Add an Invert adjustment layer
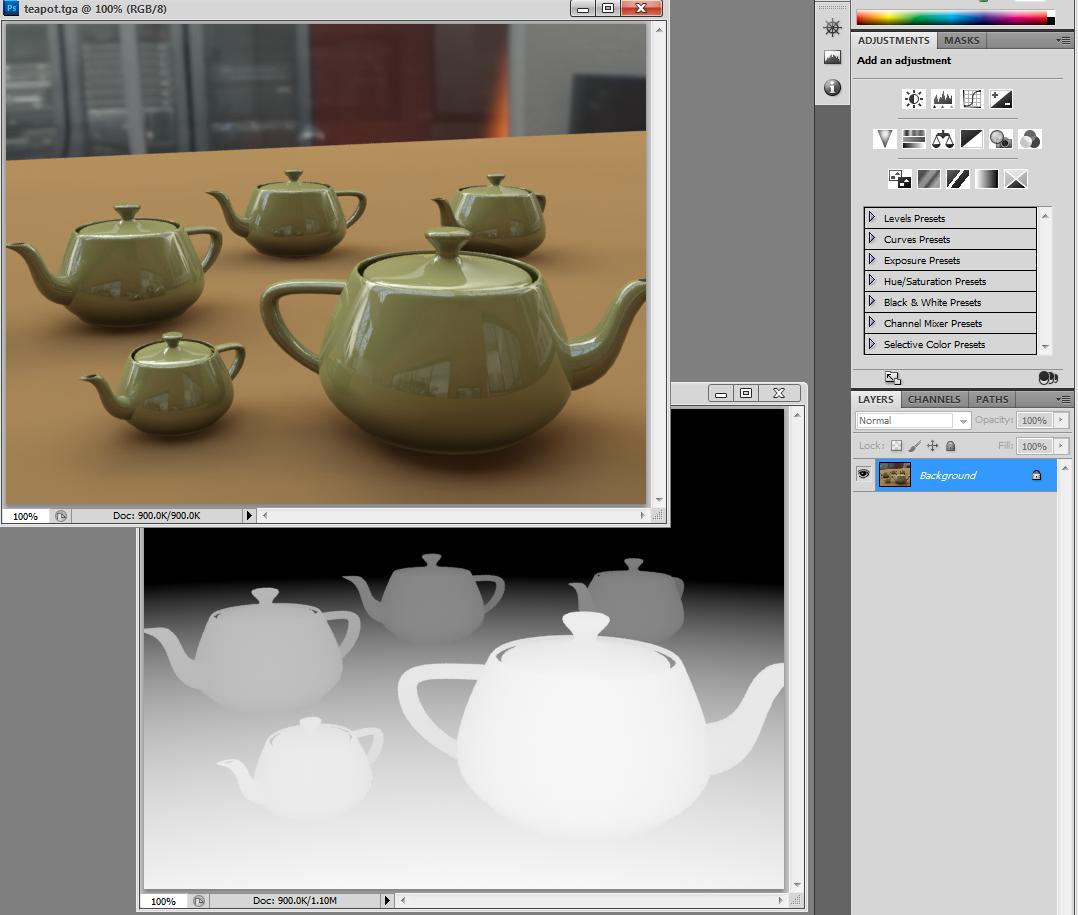Image resolution: width=1078 pixels, height=915 pixels. (x=899, y=179)
